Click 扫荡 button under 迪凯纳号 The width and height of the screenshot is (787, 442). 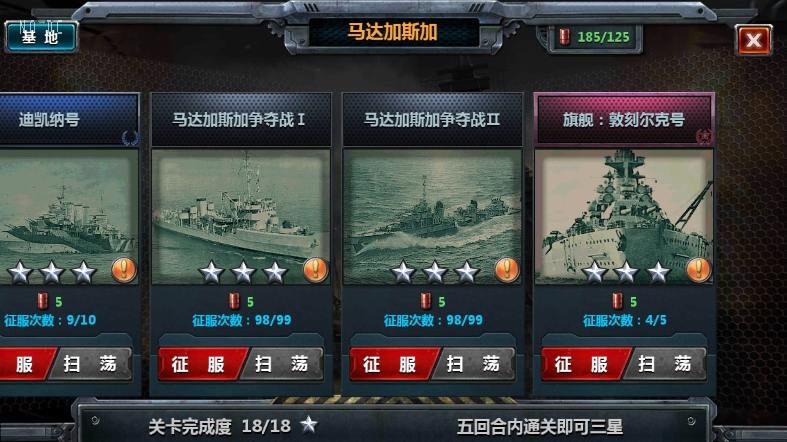tap(91, 364)
